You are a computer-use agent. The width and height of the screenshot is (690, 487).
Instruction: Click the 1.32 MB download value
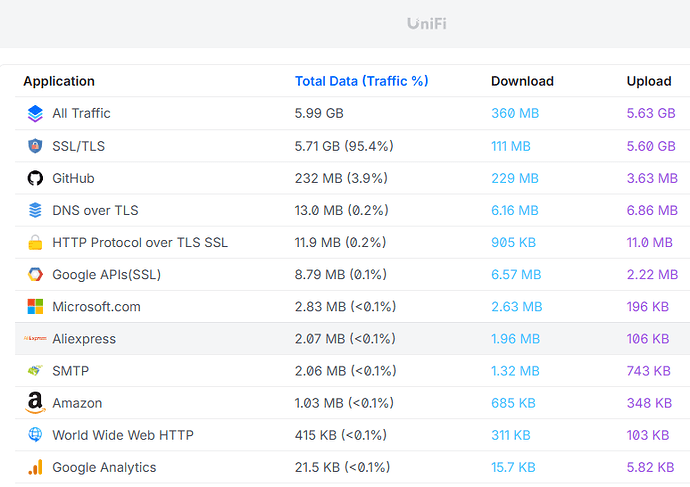[x=515, y=371]
